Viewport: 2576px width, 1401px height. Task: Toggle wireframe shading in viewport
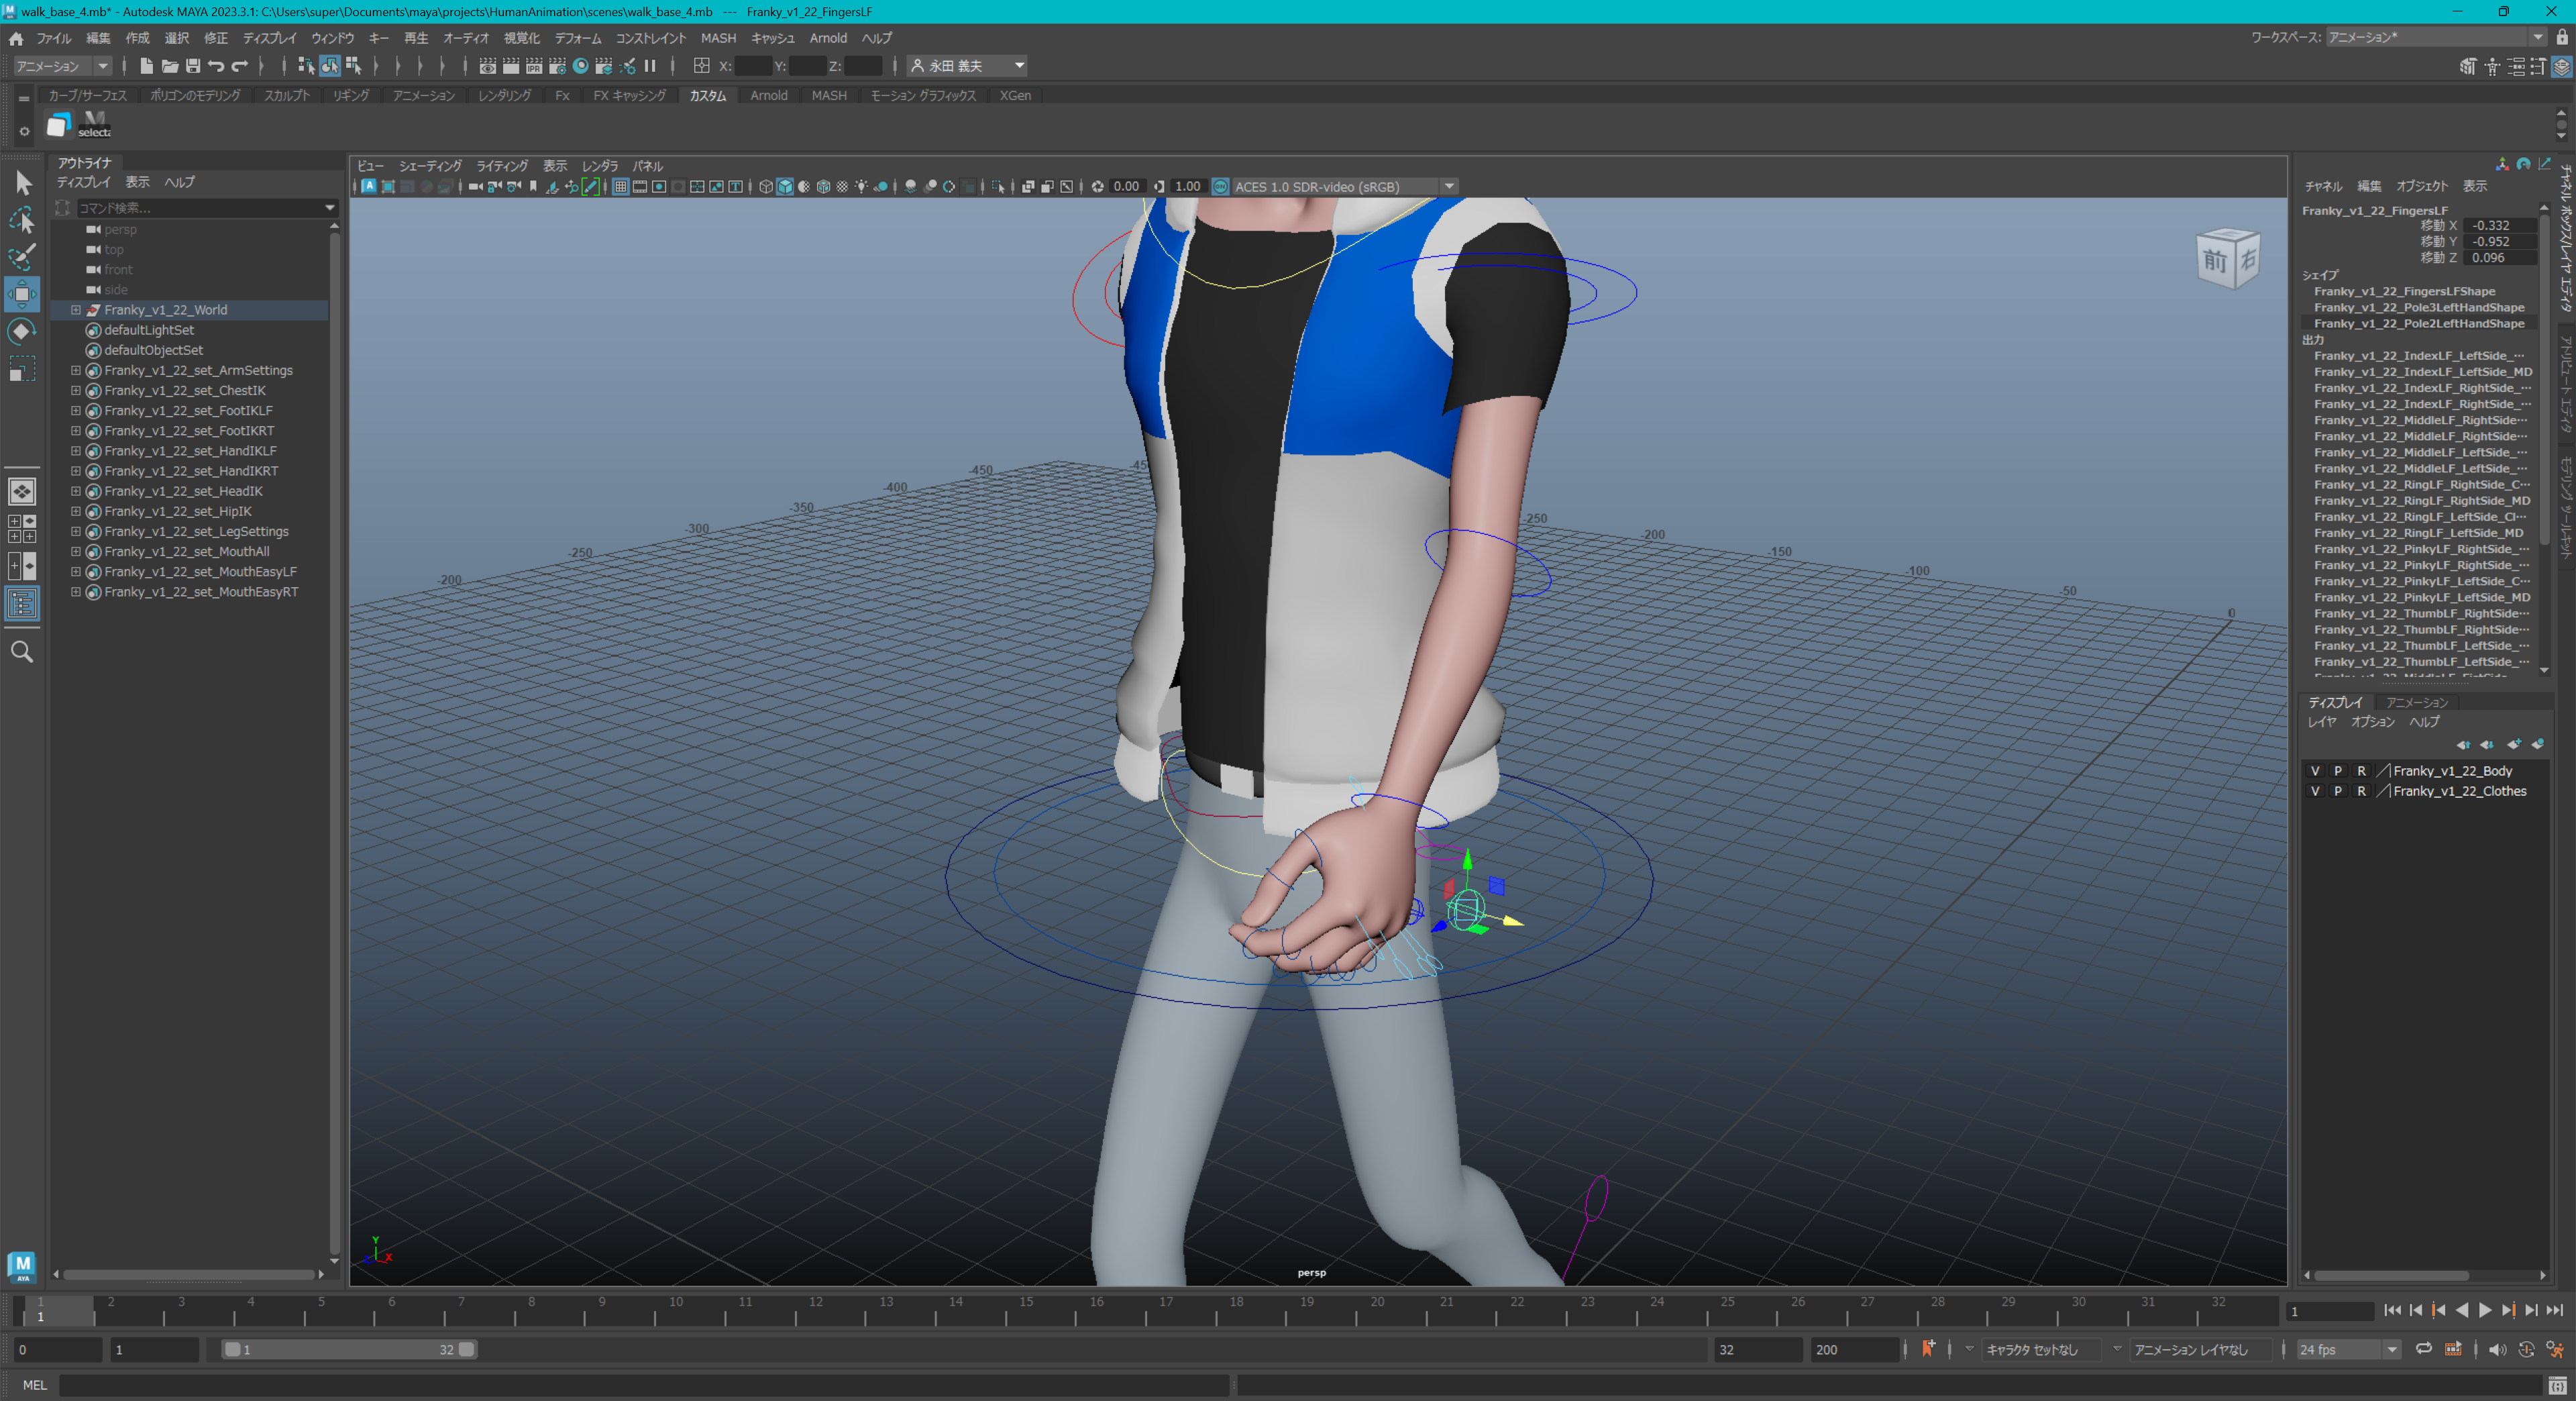click(x=766, y=187)
